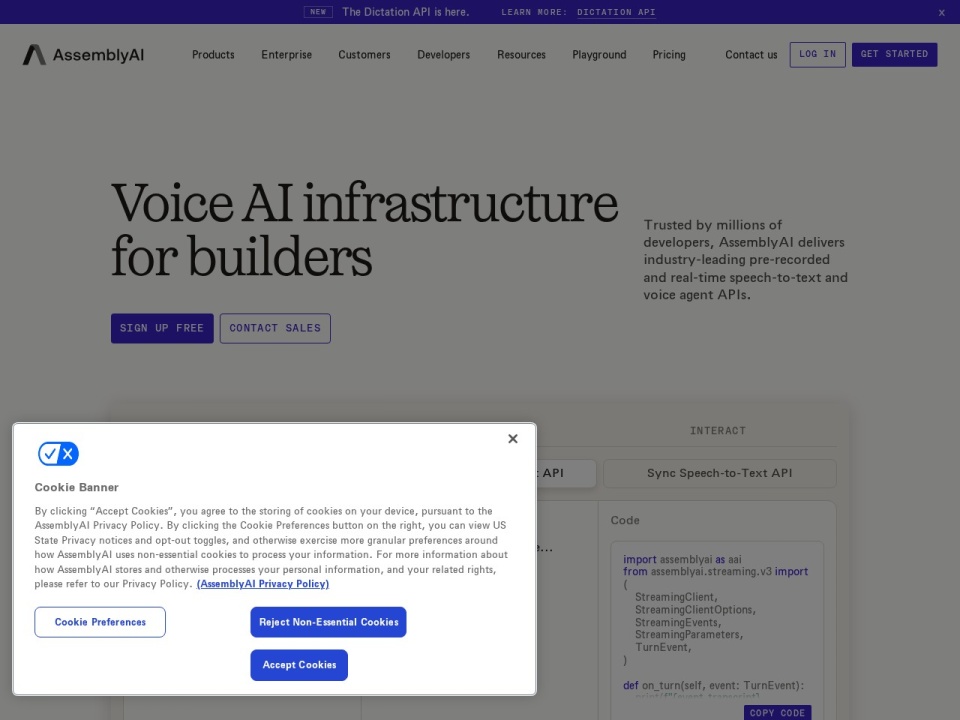960x720 pixels.
Task: Open the Pricing page
Action: point(669,54)
